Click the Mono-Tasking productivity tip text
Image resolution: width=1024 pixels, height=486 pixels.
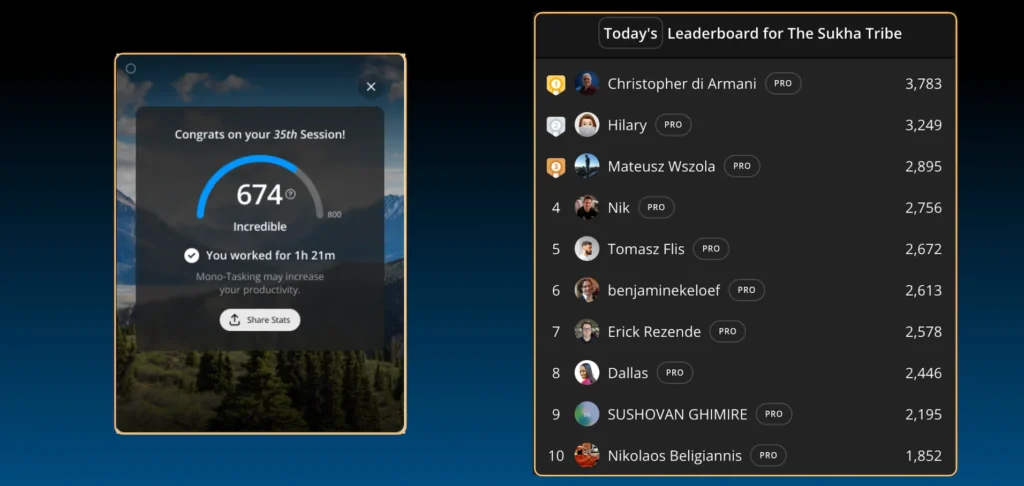point(260,283)
